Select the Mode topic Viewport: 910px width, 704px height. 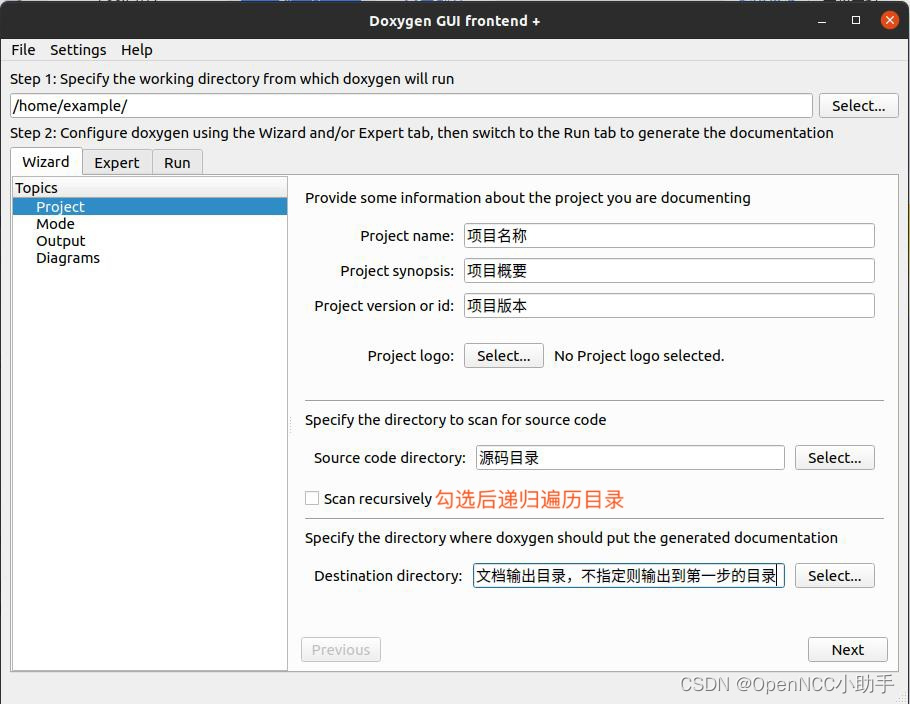[x=55, y=224]
